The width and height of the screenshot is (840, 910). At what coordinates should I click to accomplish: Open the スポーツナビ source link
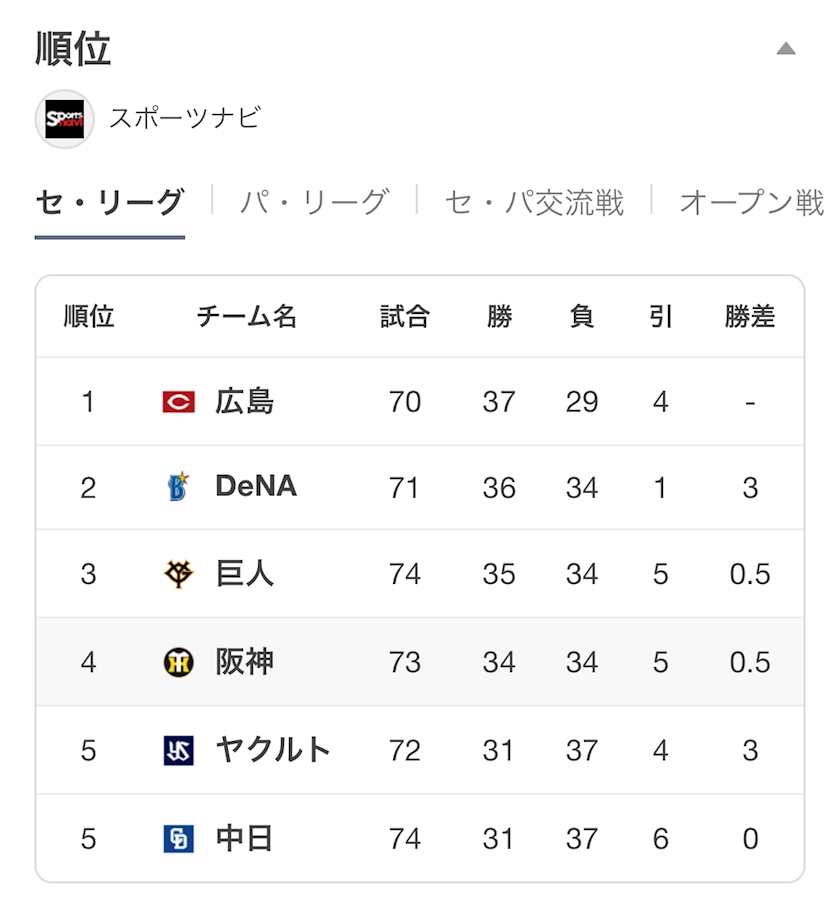(185, 118)
